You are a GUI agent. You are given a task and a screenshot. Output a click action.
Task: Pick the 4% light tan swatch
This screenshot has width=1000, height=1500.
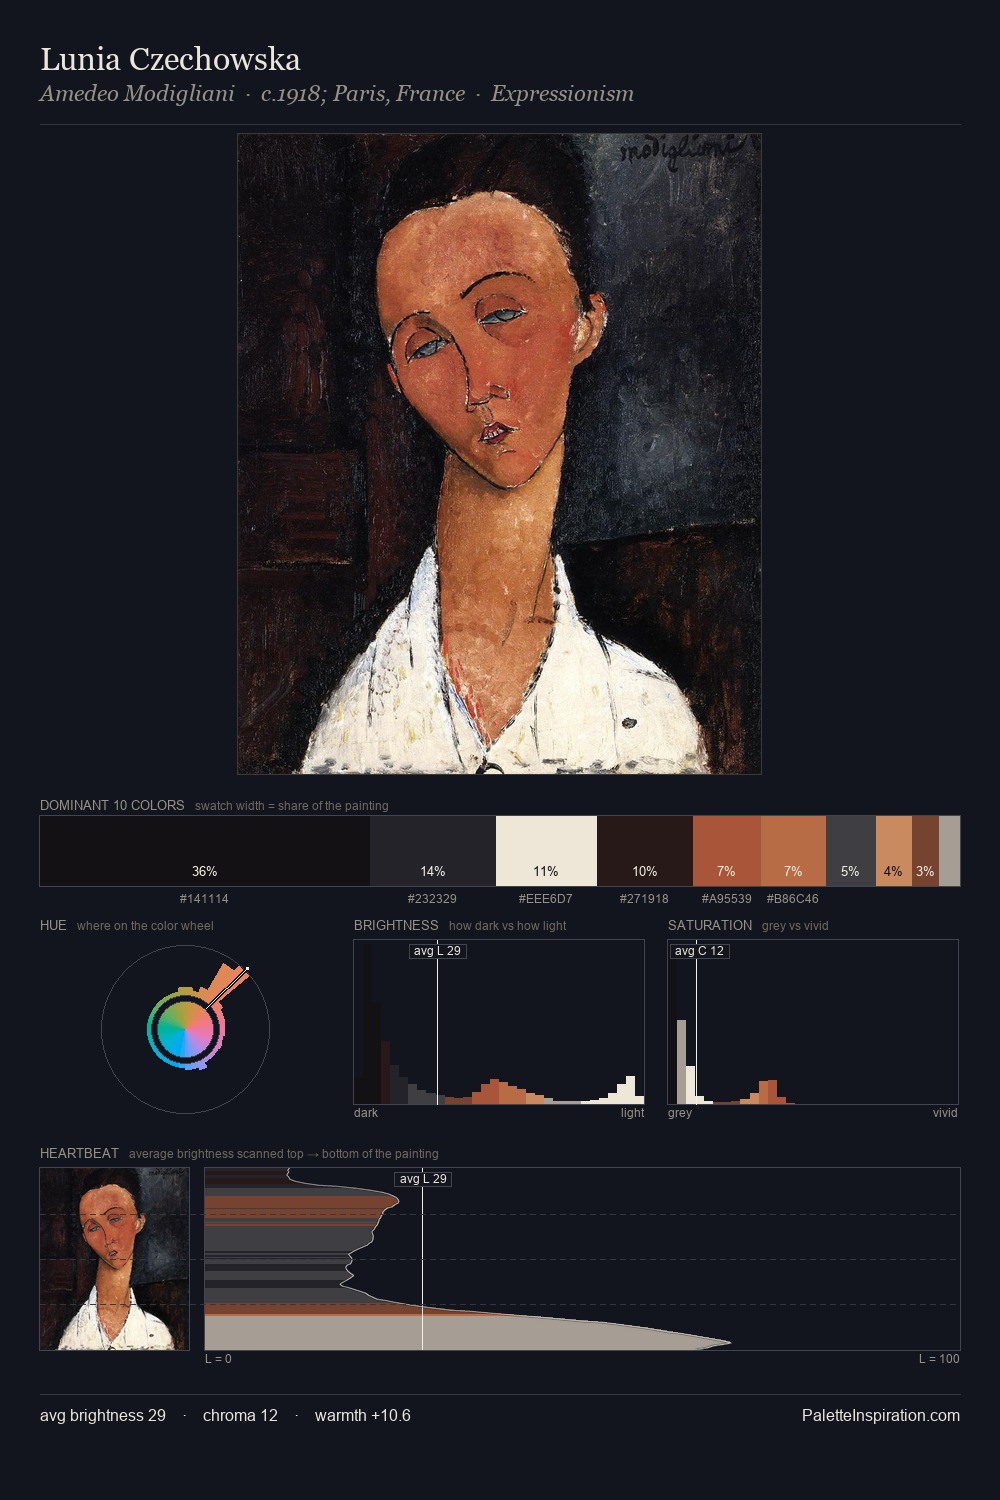click(894, 851)
